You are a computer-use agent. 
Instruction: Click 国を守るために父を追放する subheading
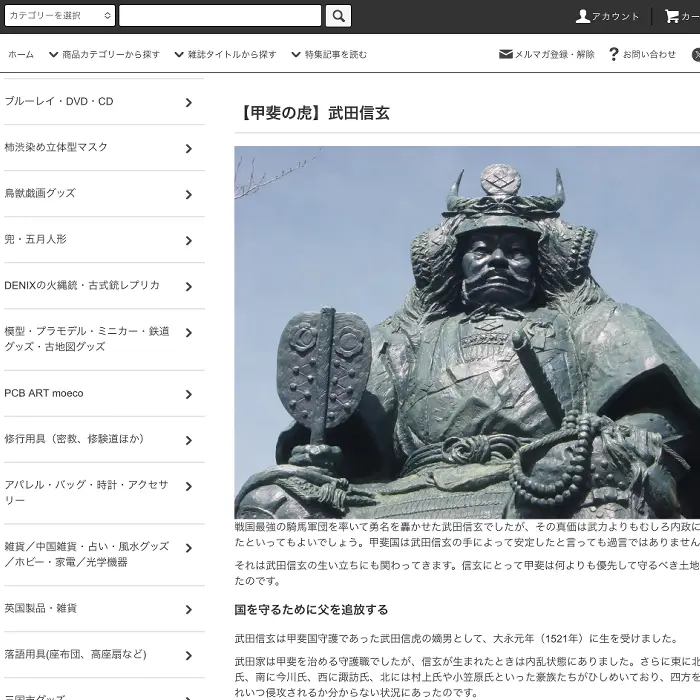pyautogui.click(x=311, y=609)
